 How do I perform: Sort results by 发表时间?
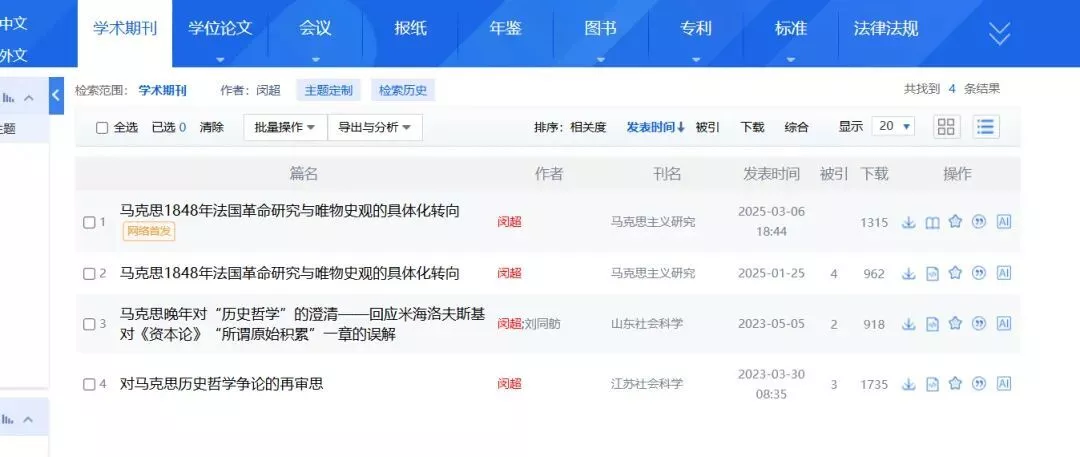click(655, 127)
